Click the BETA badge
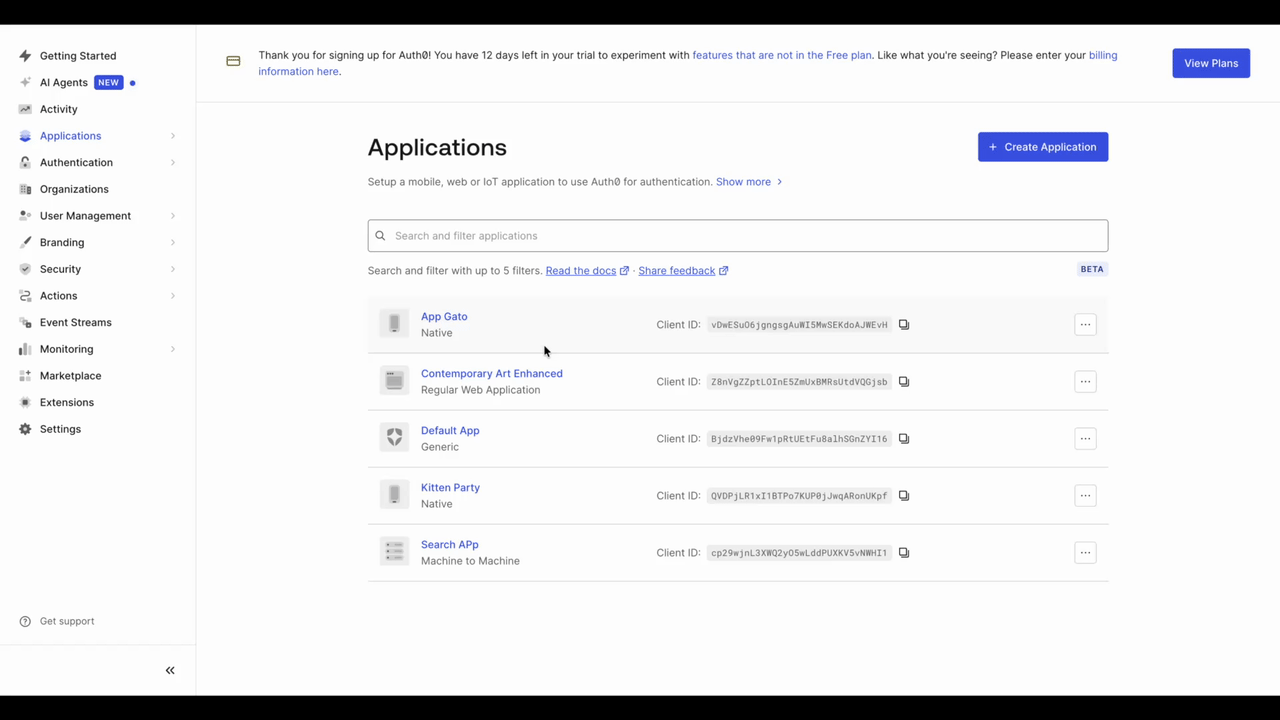Image resolution: width=1280 pixels, height=720 pixels. [1092, 269]
